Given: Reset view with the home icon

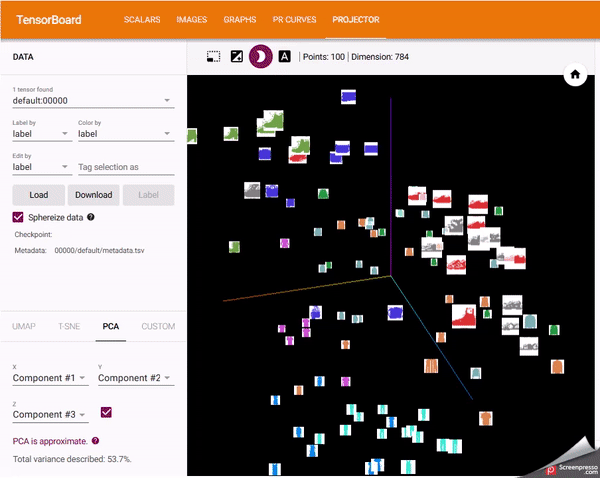Looking at the screenshot, I should tap(575, 74).
